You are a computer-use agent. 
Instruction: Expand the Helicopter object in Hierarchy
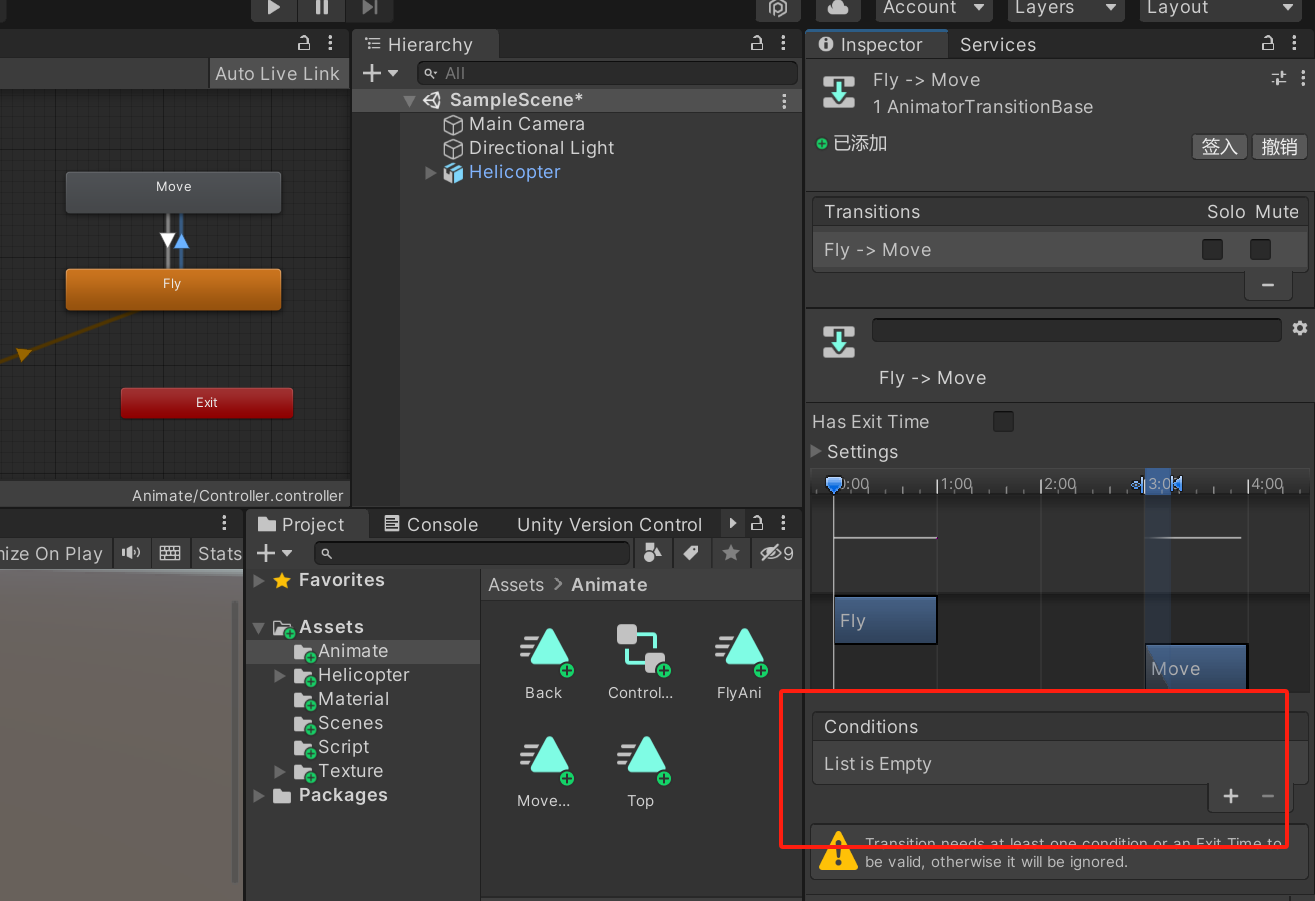(430, 172)
